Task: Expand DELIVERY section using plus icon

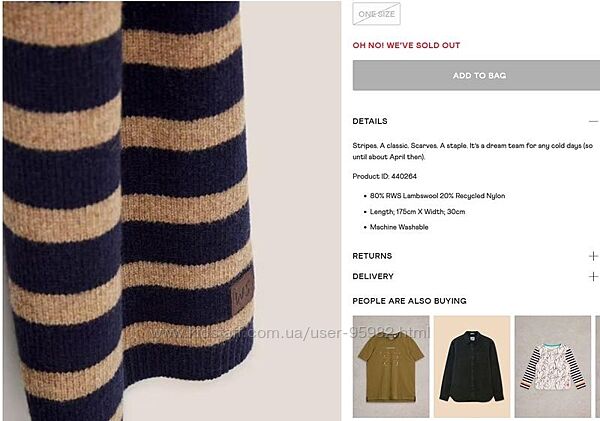Action: [x=593, y=276]
